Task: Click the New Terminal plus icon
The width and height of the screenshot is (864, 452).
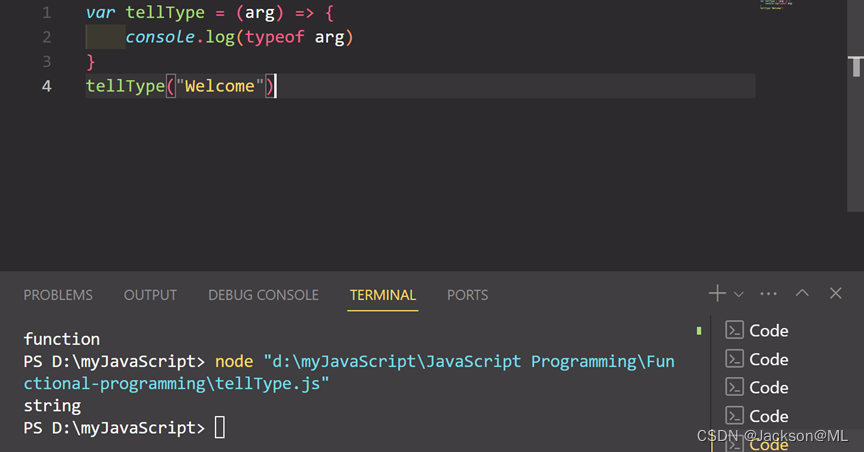Action: [717, 294]
